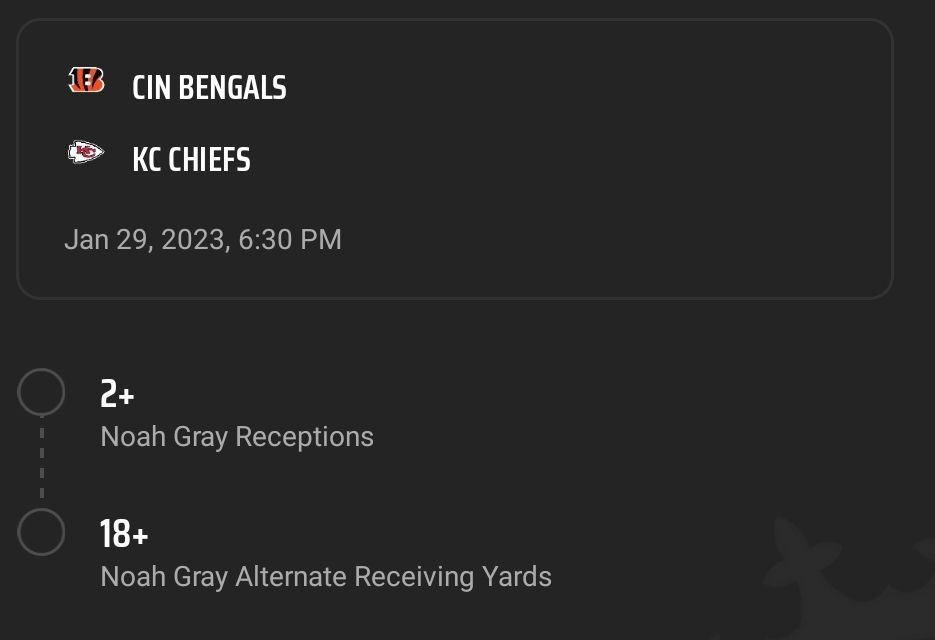
Task: Click the Kansas City Chiefs arrowhead logo
Action: click(x=86, y=152)
